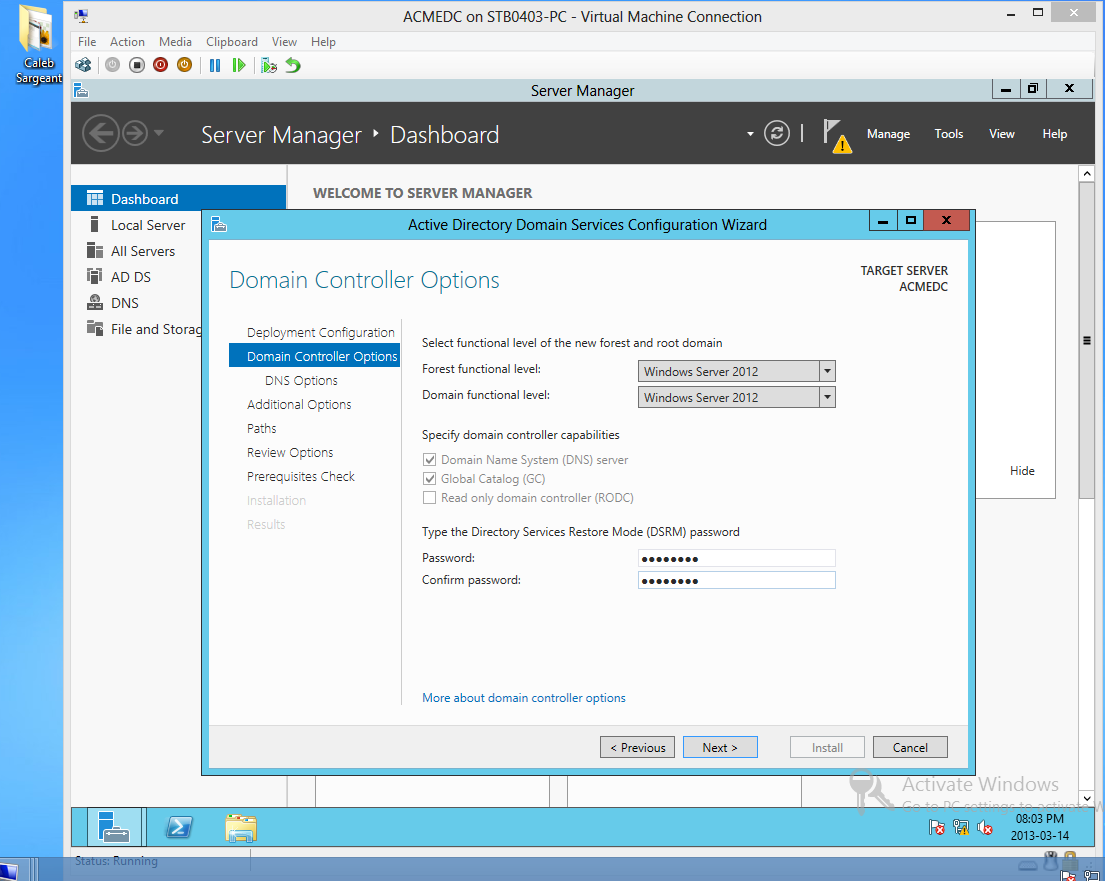Click the Cancel button

910,747
